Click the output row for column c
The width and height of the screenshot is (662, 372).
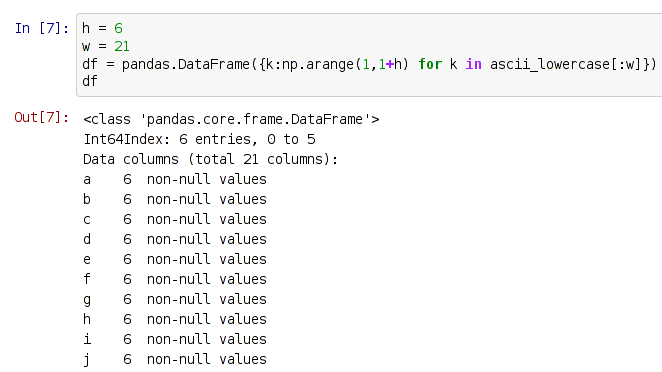coord(175,220)
